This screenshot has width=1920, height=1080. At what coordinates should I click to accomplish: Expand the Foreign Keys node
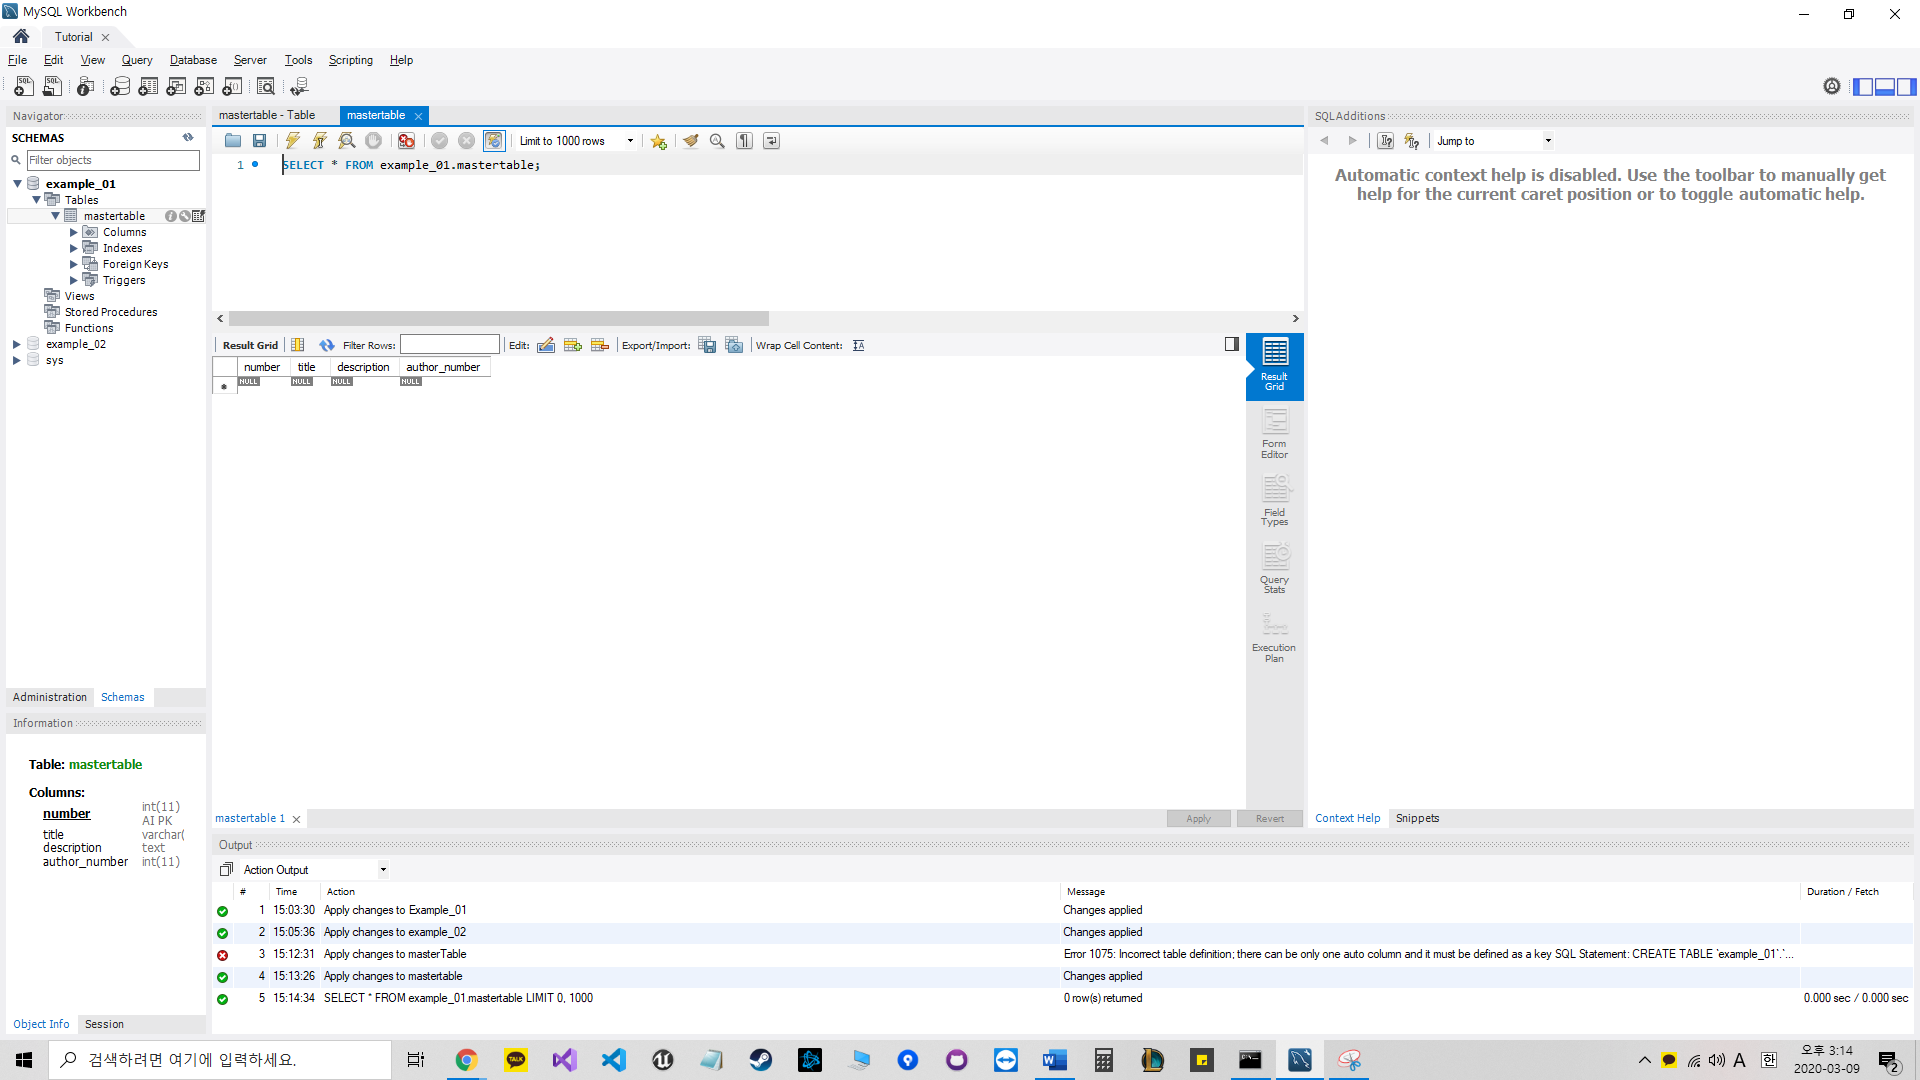[x=74, y=264]
